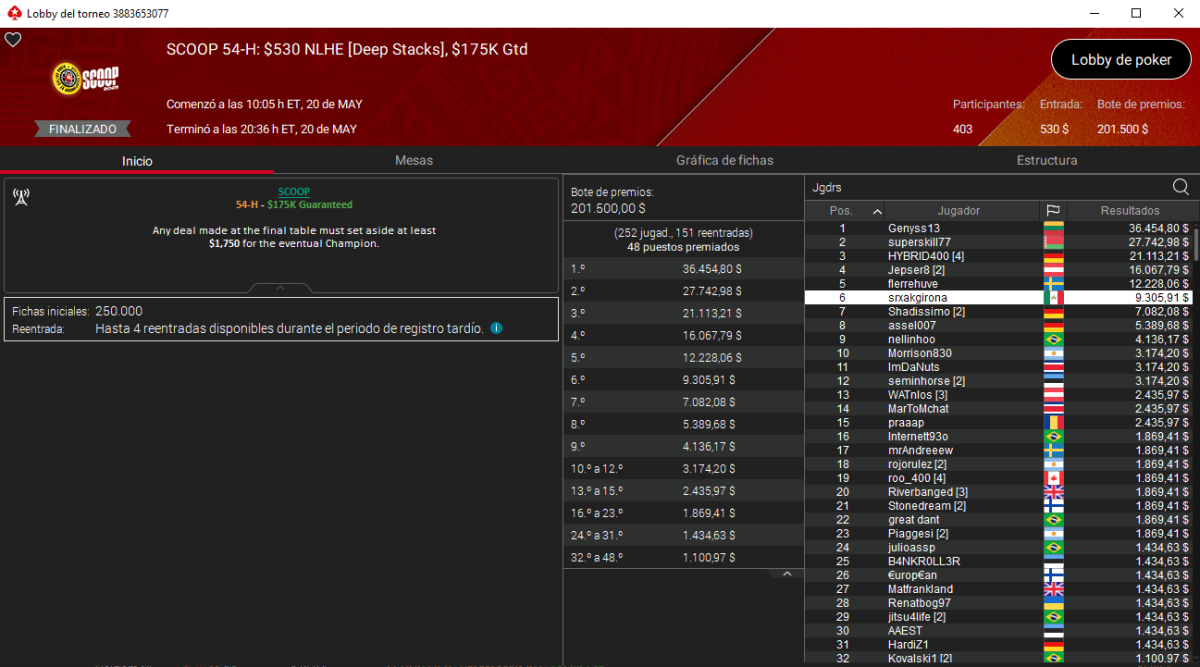Viewport: 1200px width, 667px height.
Task: Select player row rojorulez [2]
Action: [x=998, y=465]
